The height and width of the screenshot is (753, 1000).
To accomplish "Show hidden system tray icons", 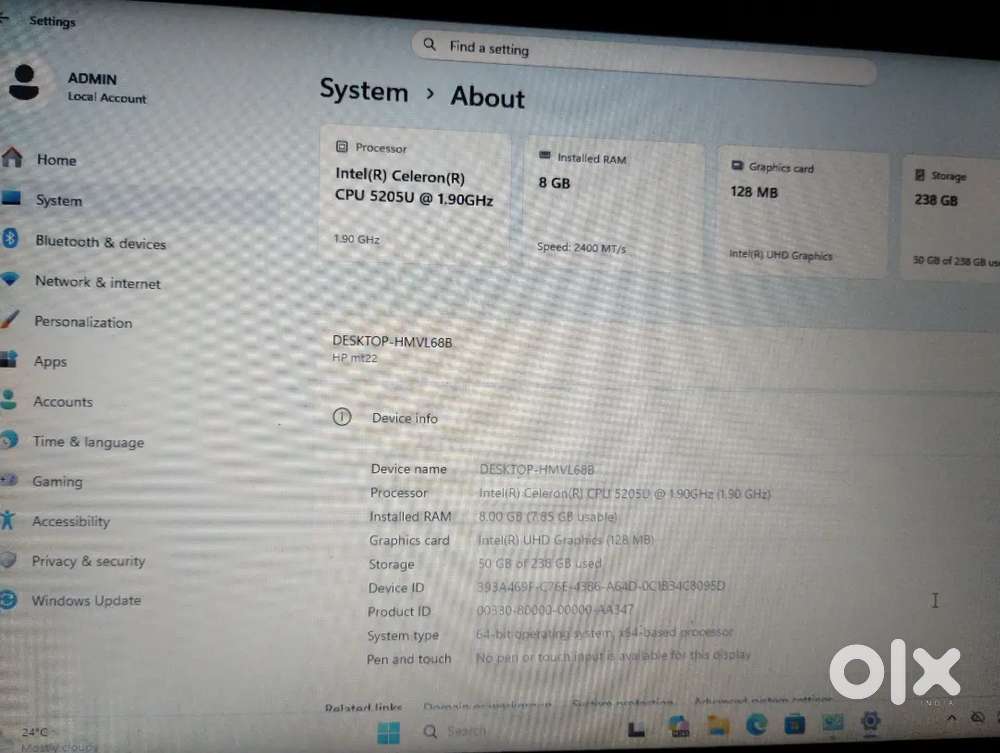I will pyautogui.click(x=952, y=718).
